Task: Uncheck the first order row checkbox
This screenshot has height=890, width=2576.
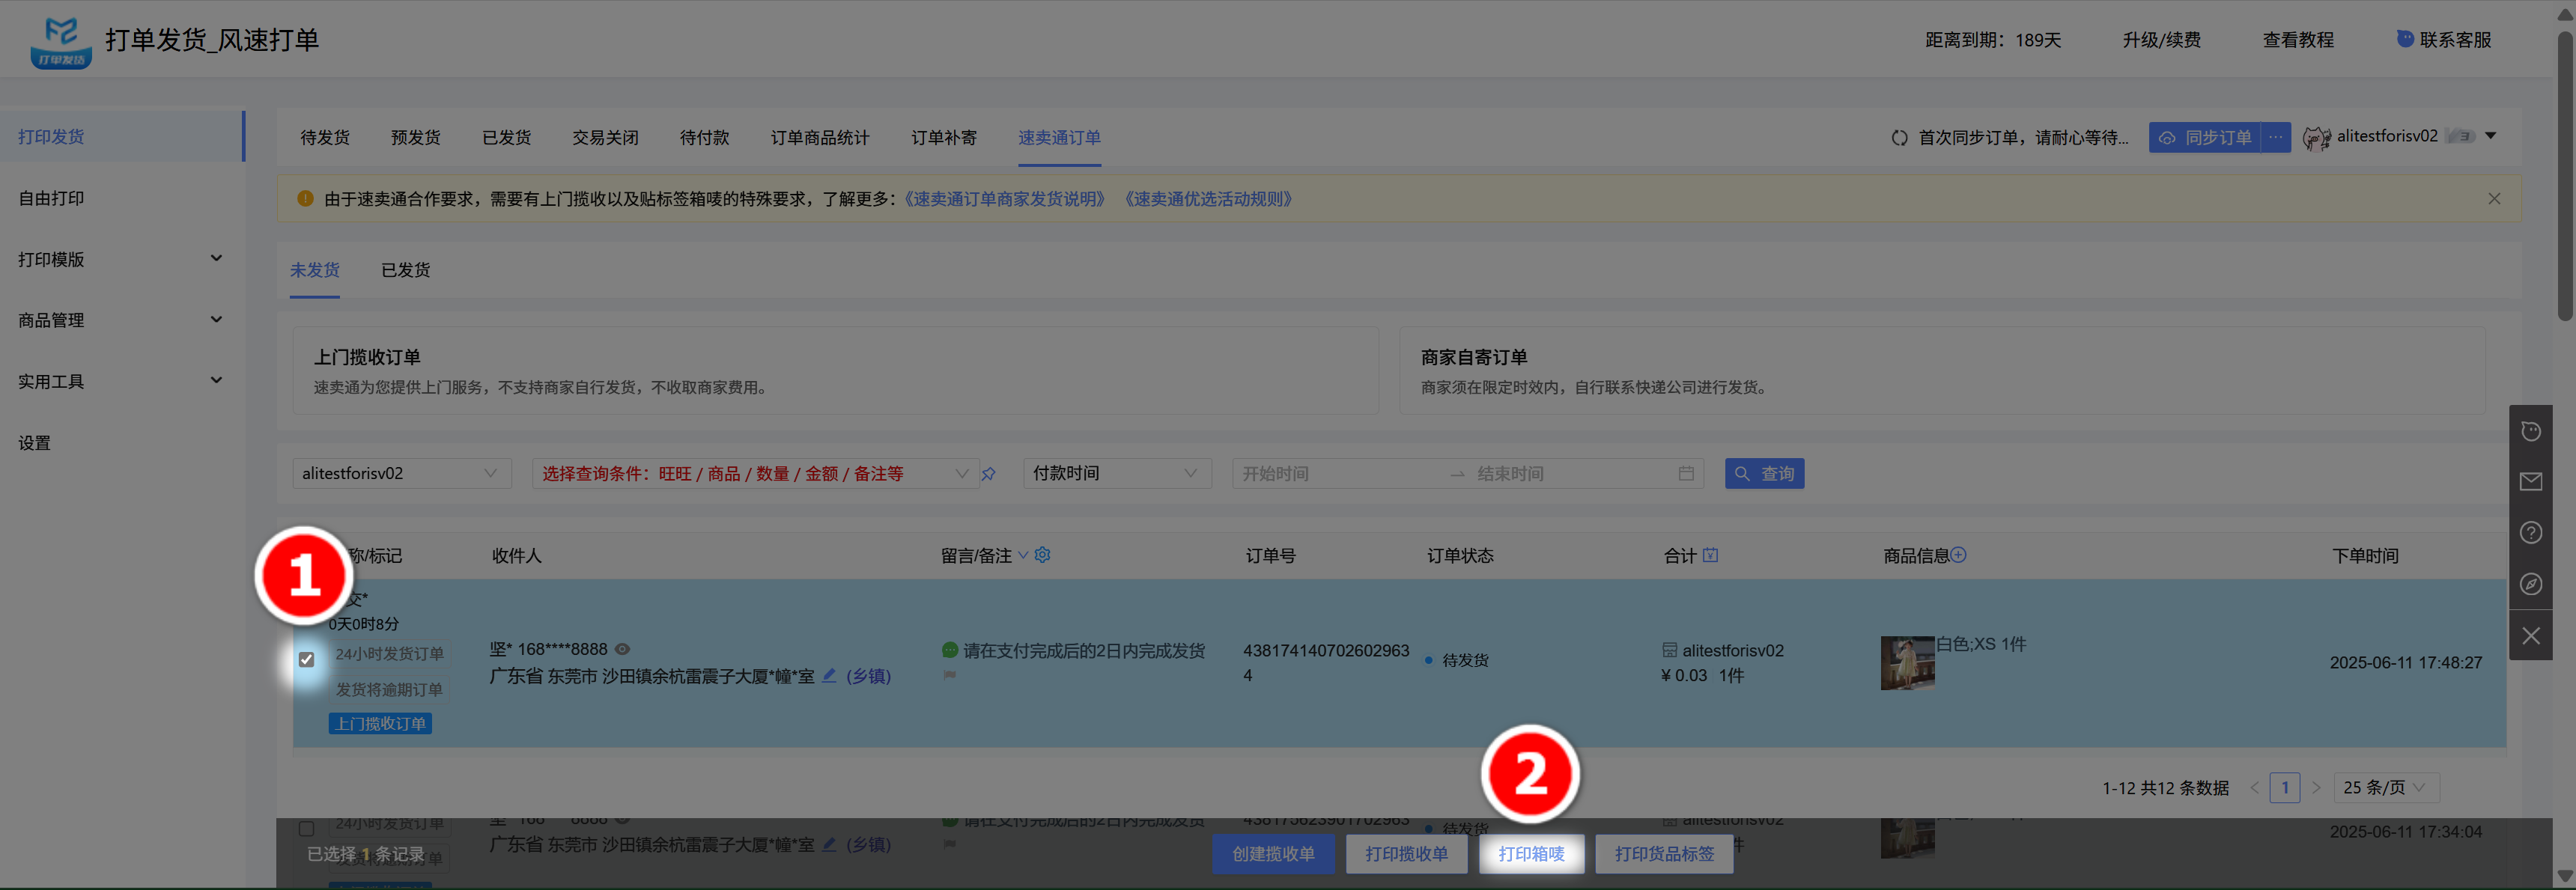Action: pos(306,660)
